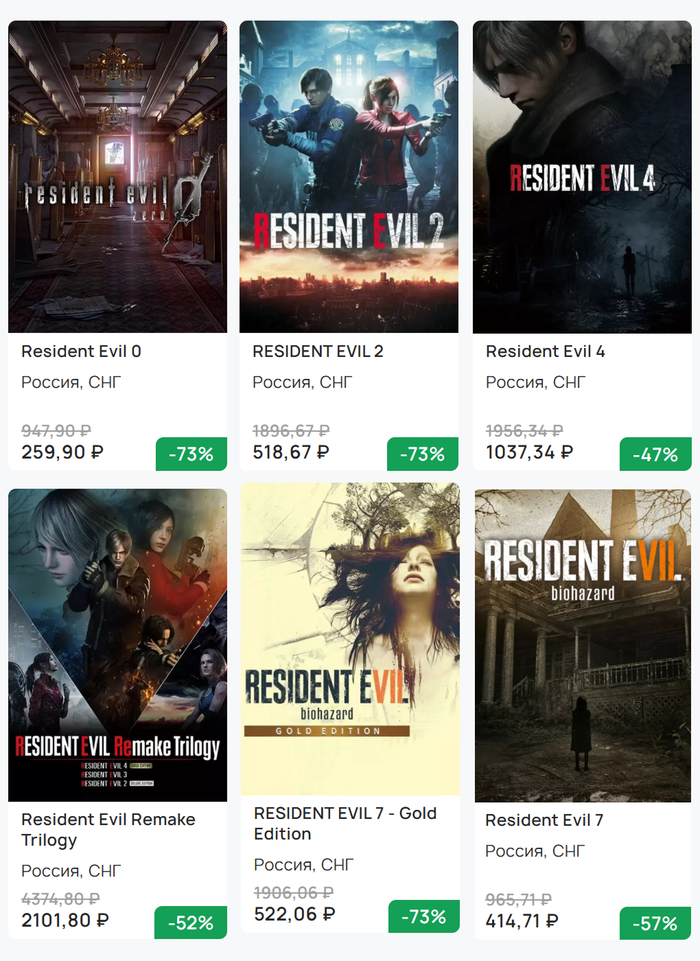Click RESIDENT EVIL 7 - Gold Edition title

coord(345,823)
